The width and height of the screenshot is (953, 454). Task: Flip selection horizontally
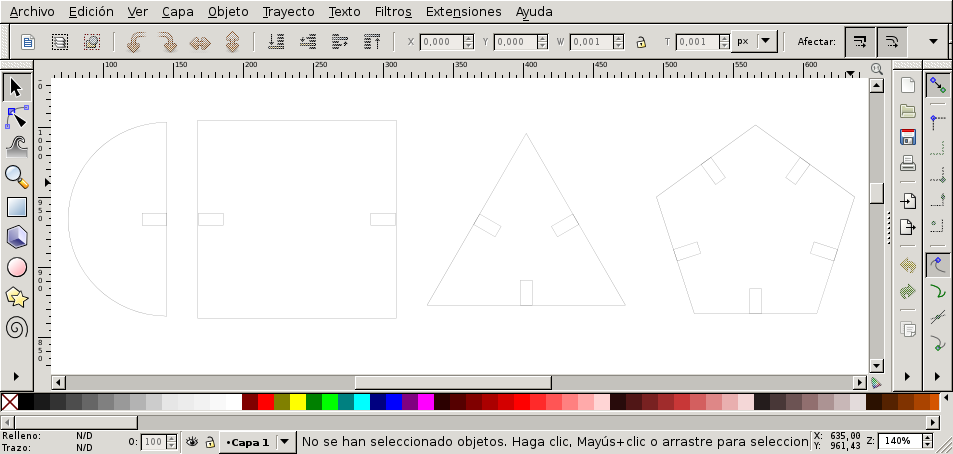(199, 43)
